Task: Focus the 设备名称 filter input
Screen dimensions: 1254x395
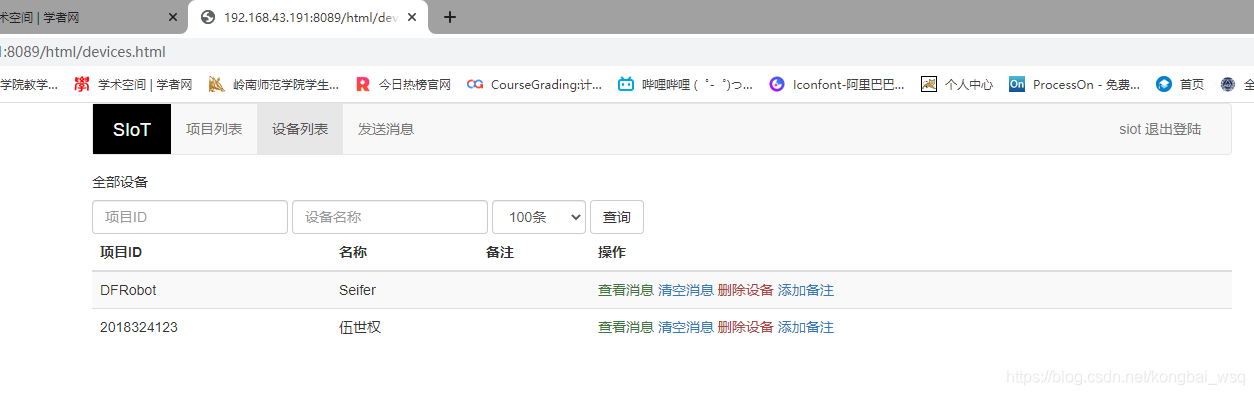Action: [x=390, y=217]
